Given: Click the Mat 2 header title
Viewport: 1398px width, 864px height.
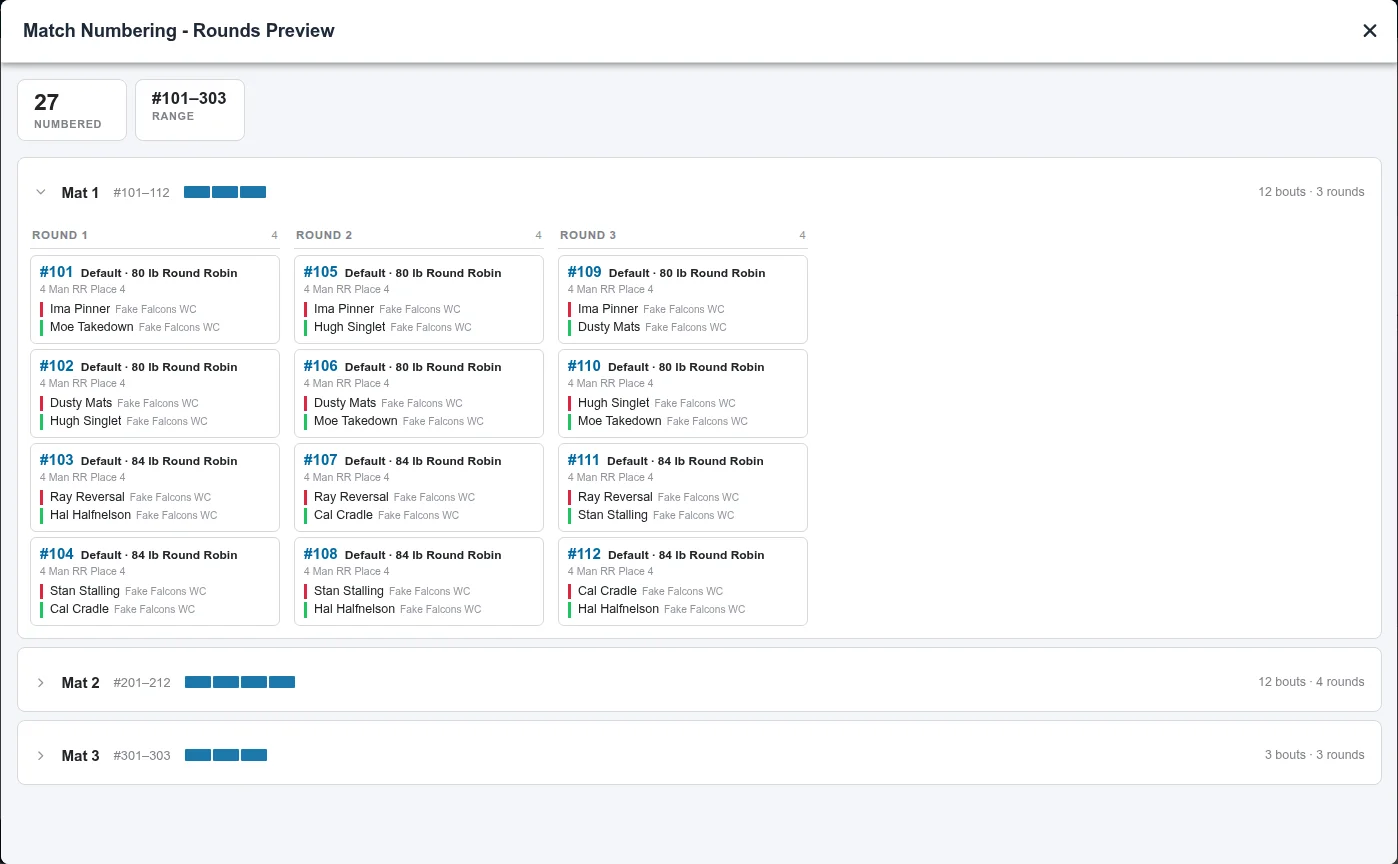Looking at the screenshot, I should (81, 683).
